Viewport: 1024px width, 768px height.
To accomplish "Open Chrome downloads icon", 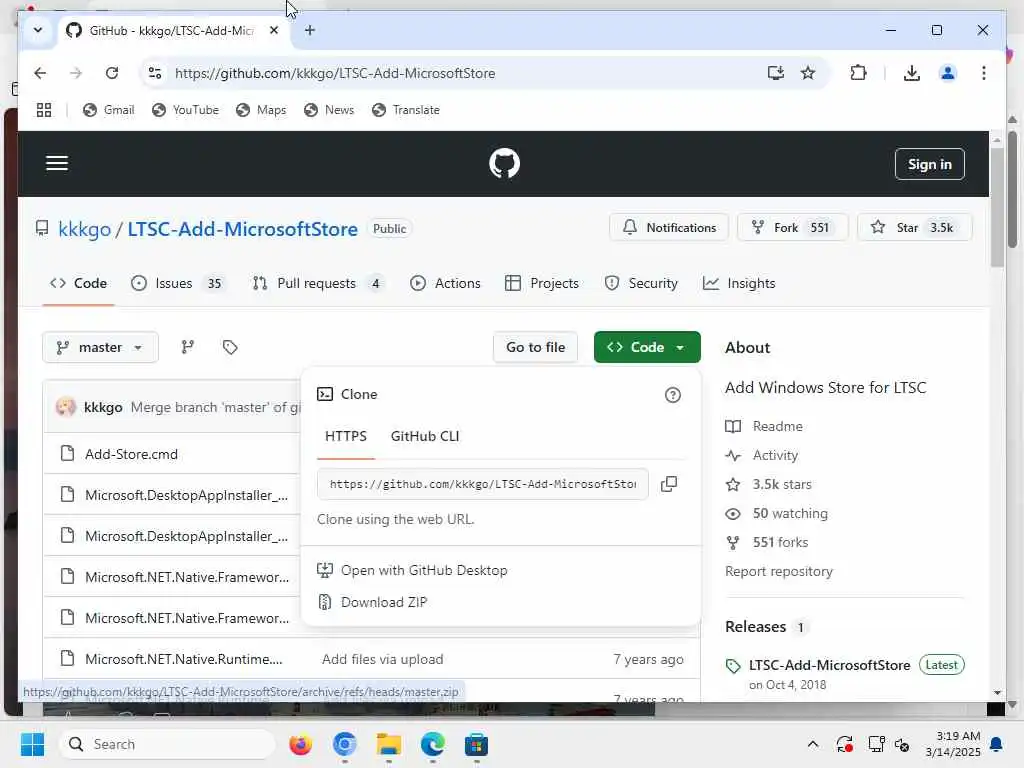I will point(912,73).
